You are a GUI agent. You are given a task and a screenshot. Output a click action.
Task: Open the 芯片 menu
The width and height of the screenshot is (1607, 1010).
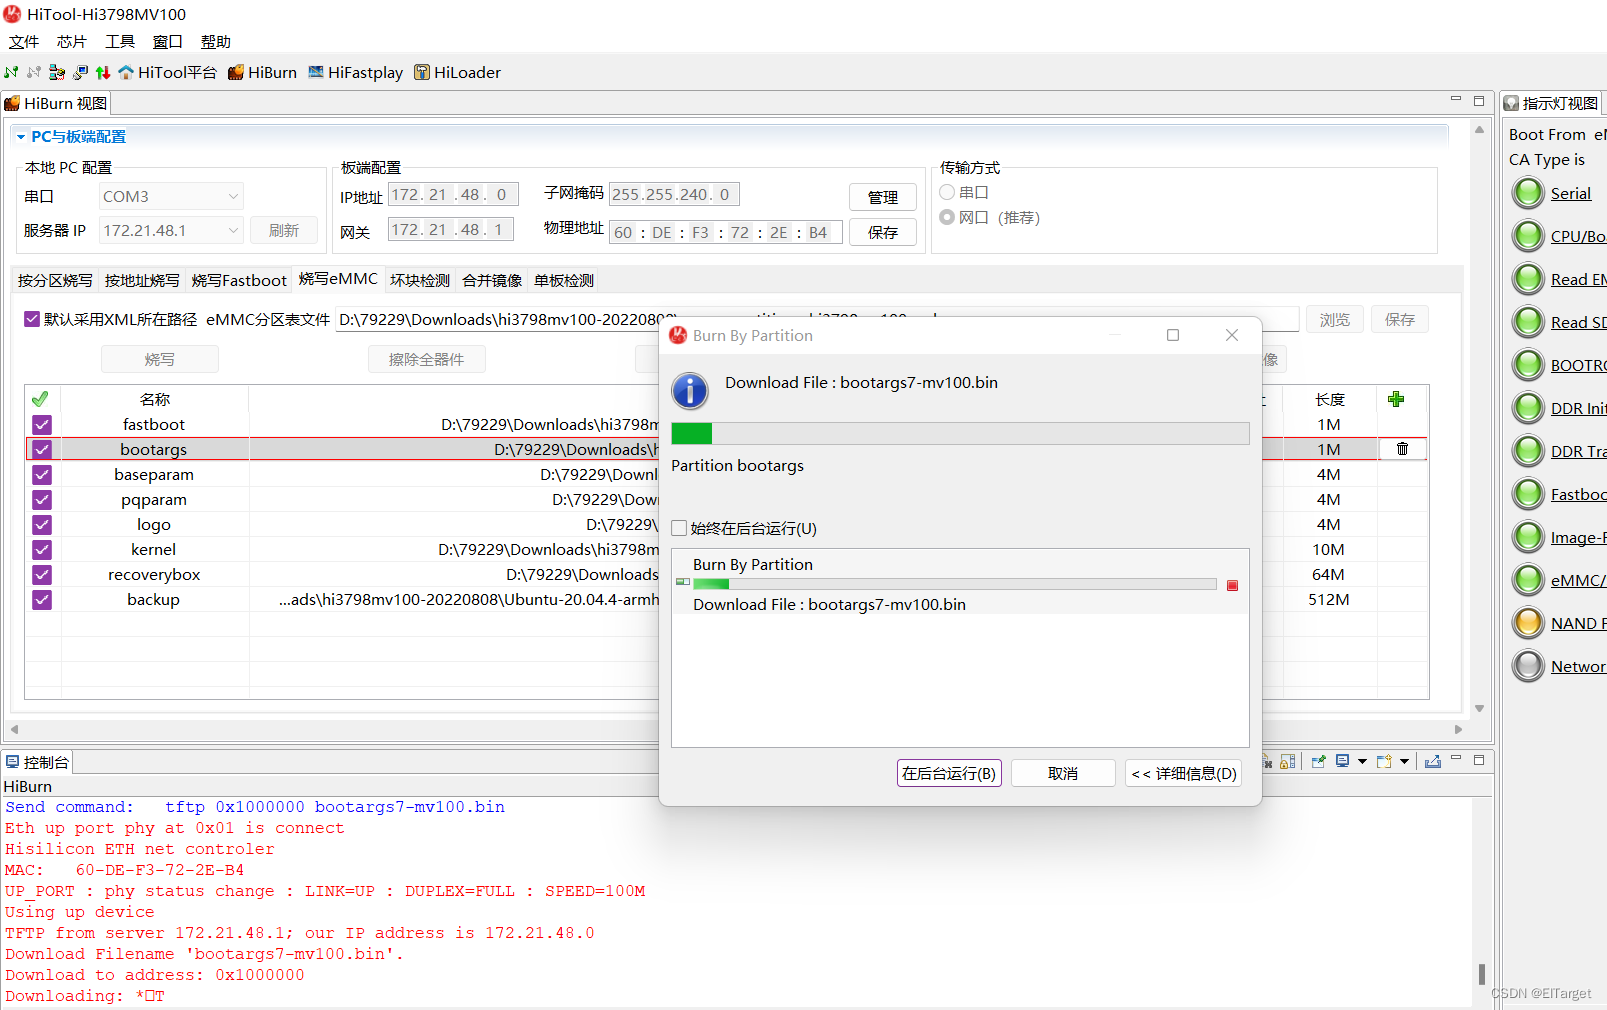(72, 41)
